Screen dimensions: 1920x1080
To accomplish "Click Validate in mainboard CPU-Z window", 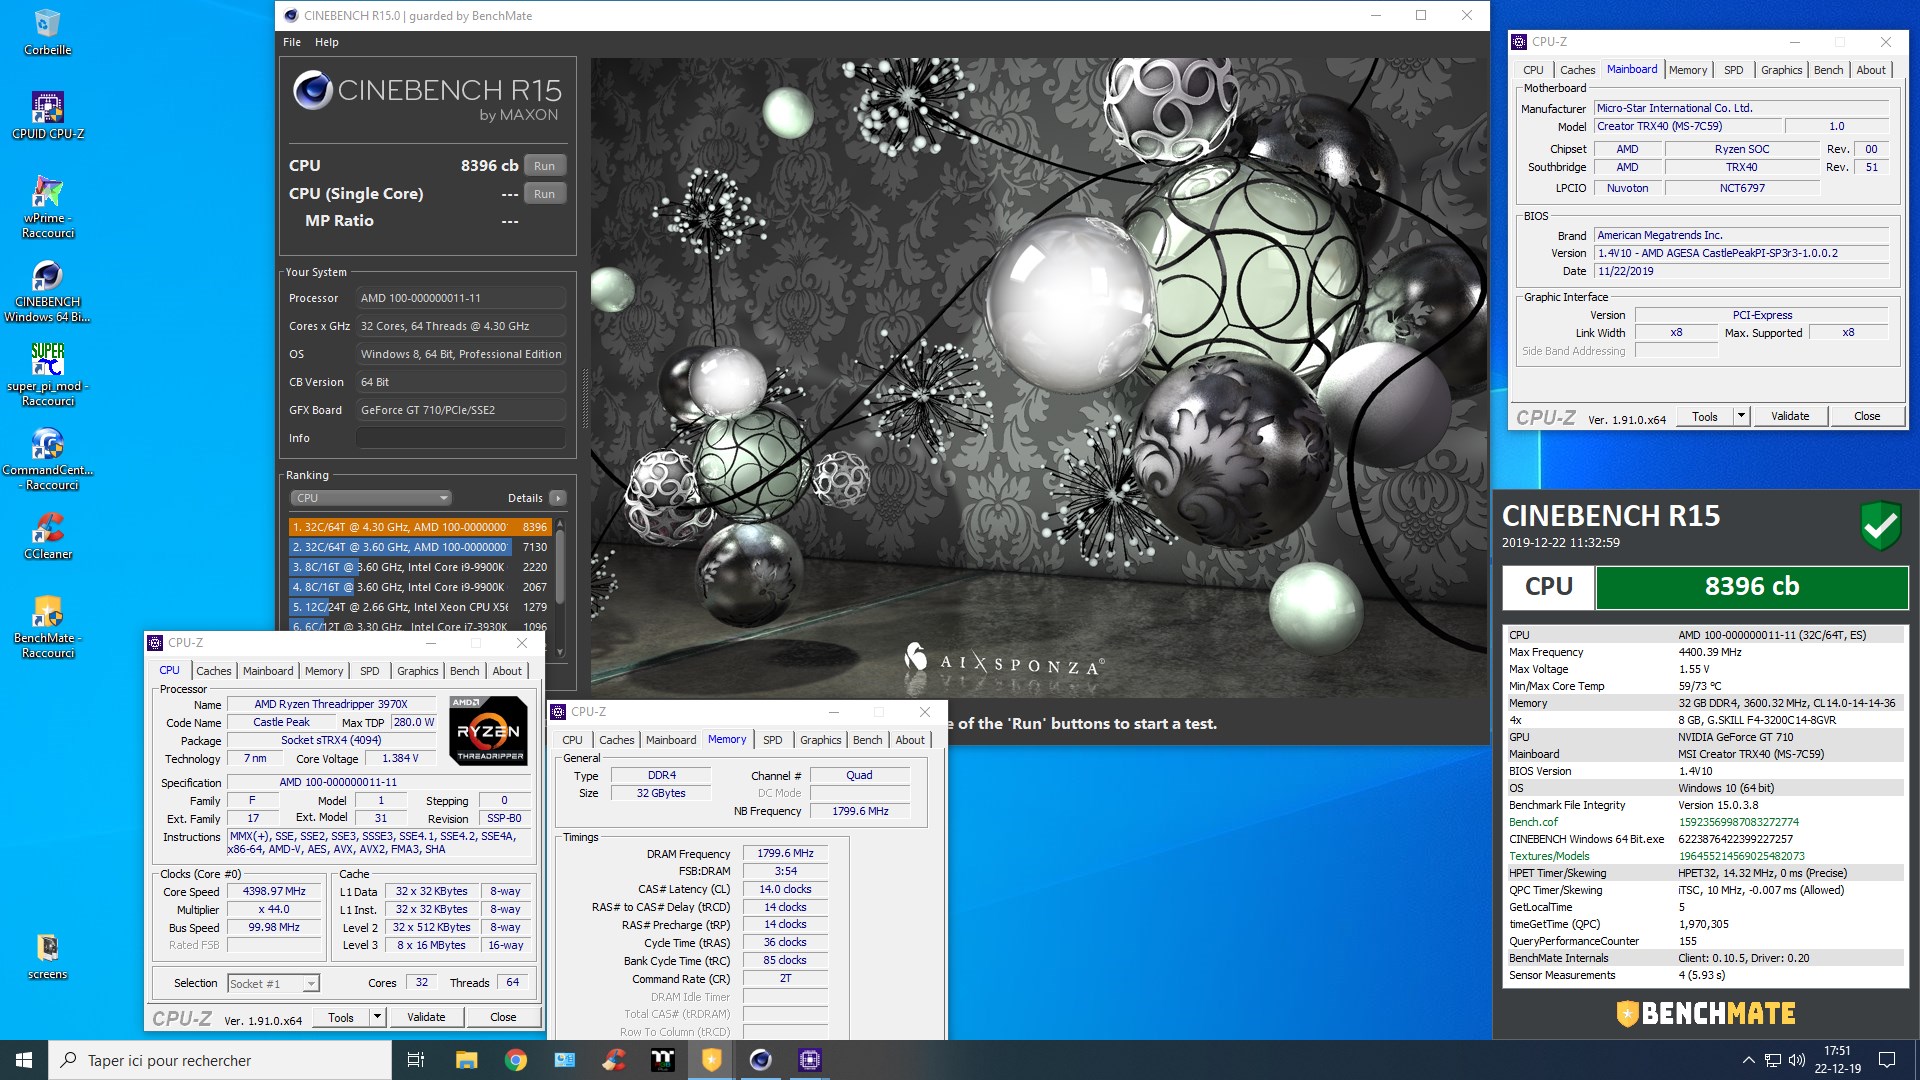I will pyautogui.click(x=1790, y=416).
